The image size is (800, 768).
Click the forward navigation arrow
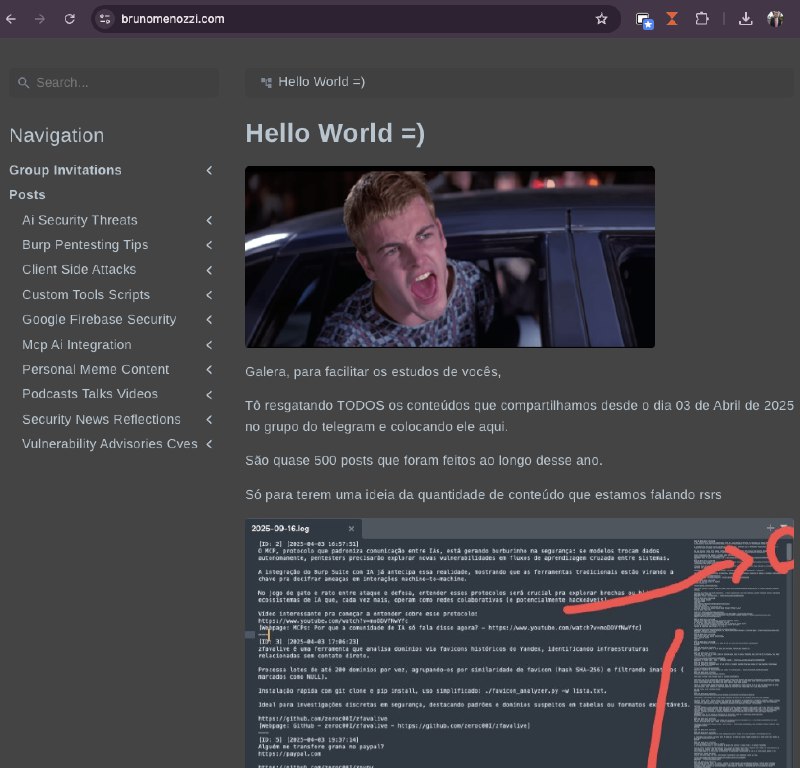pyautogui.click(x=40, y=18)
